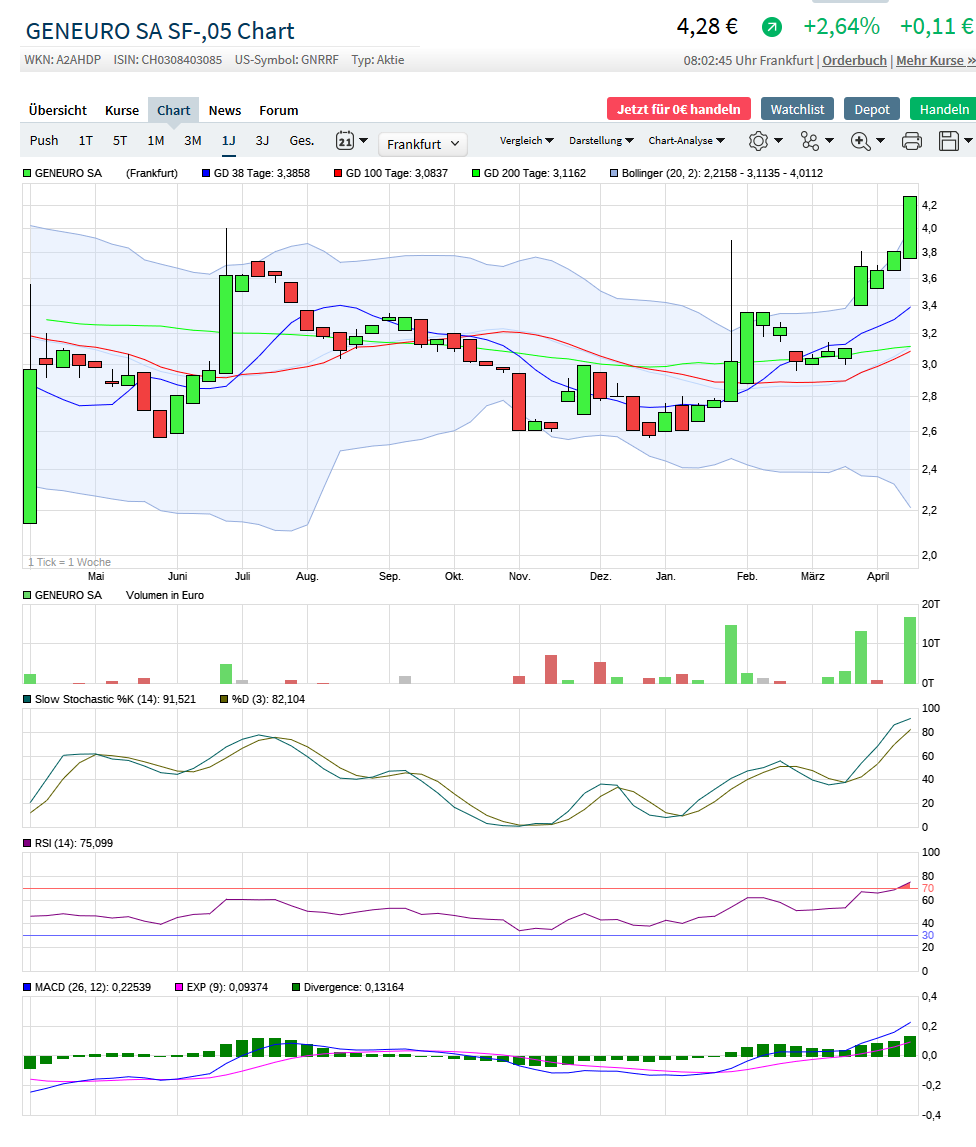Screen dimensions: 976x1147
Task: Switch to the Kurse tab
Action: (121, 110)
